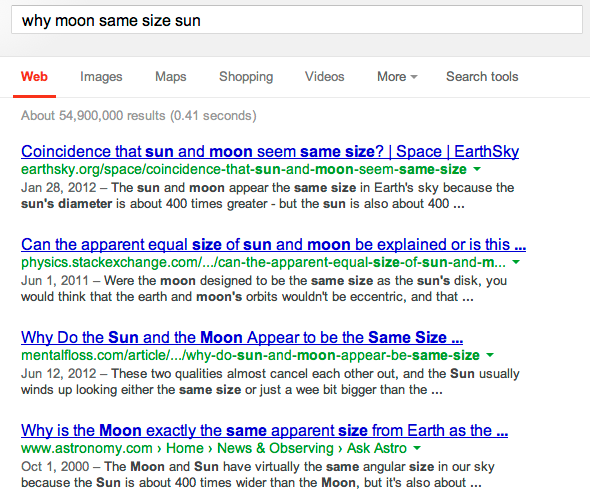
Task: Expand the green arrow beside earthsky.org URL
Action: (x=477, y=169)
